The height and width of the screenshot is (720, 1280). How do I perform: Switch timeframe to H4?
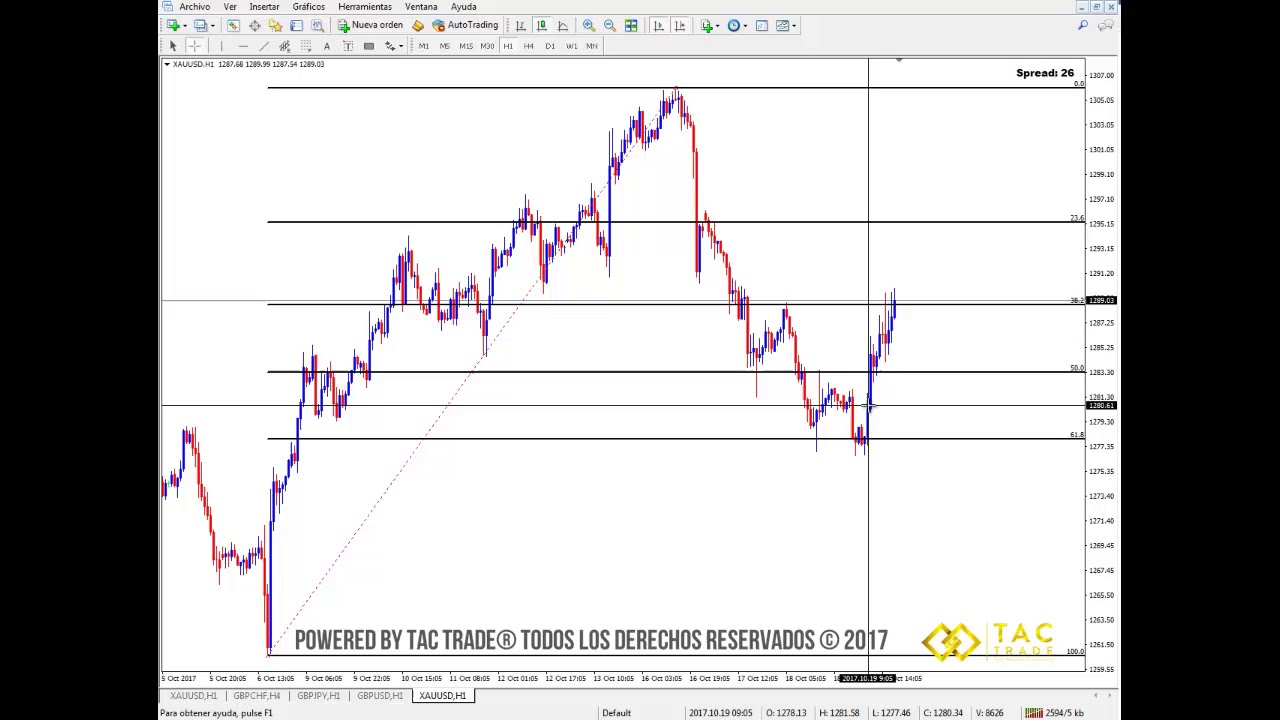click(529, 46)
